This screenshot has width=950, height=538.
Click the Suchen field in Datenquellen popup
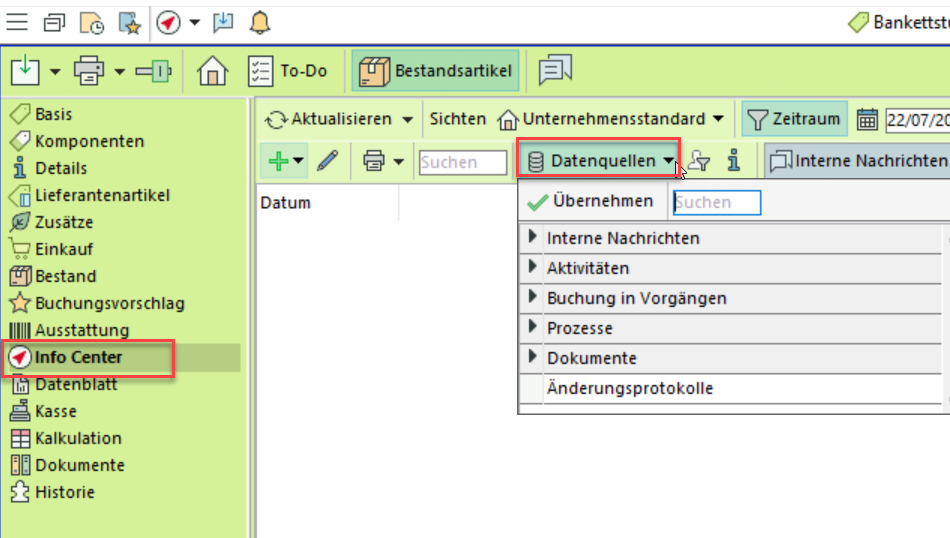pos(717,203)
